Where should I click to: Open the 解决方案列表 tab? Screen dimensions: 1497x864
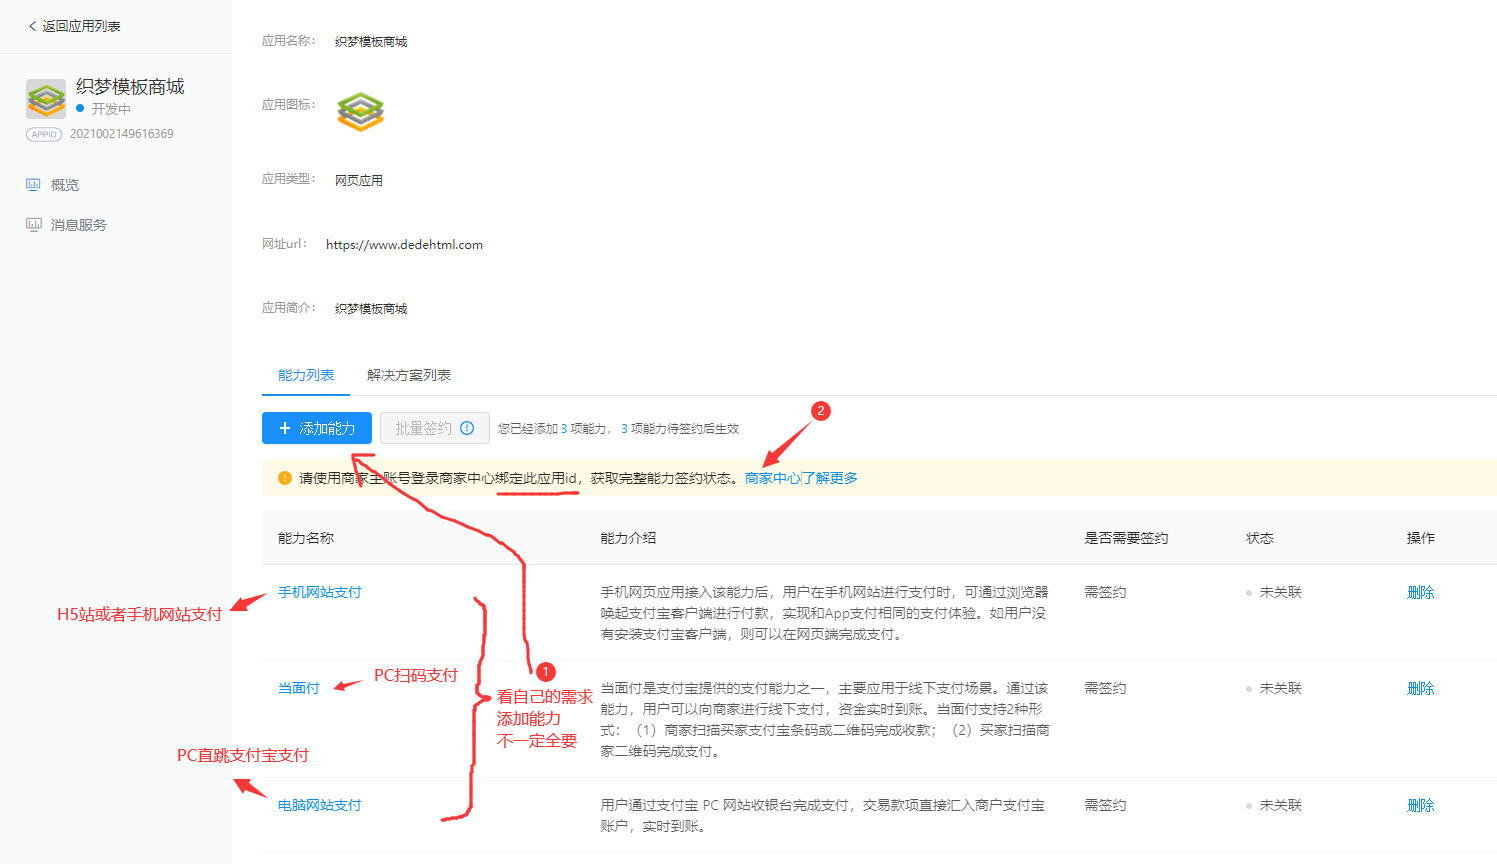[x=408, y=375]
